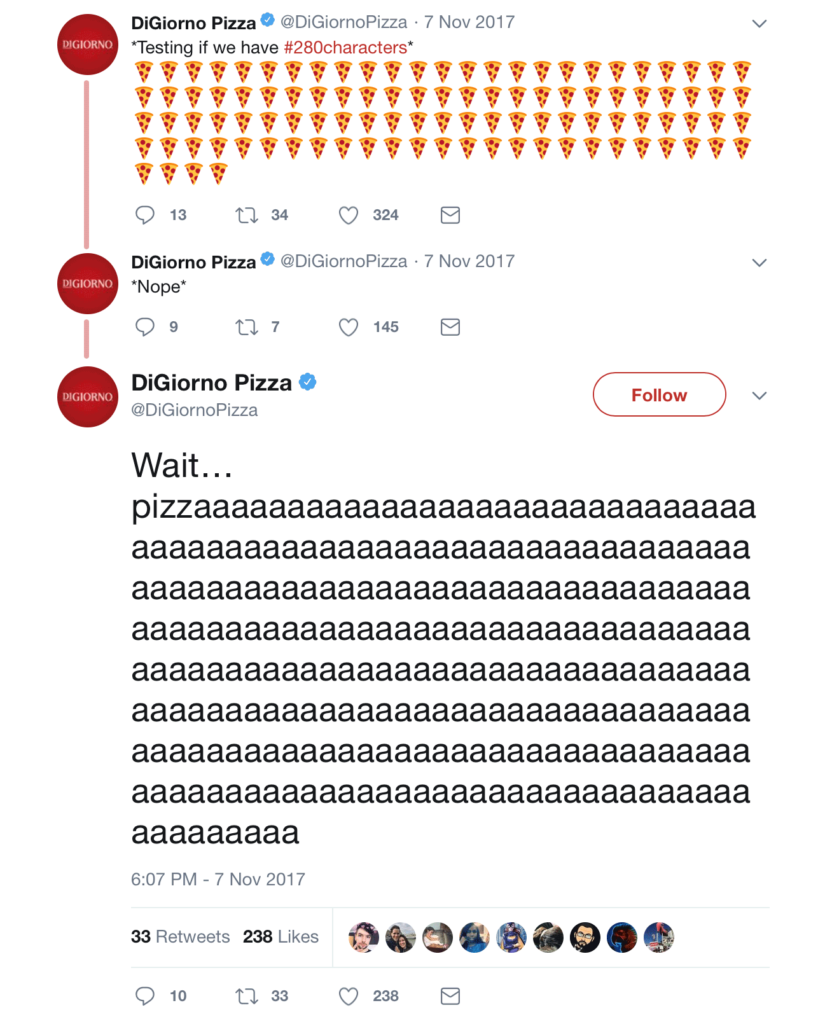The height and width of the screenshot is (1024, 832).
Task: Follow DiGiorno Pizza
Action: [x=659, y=395]
